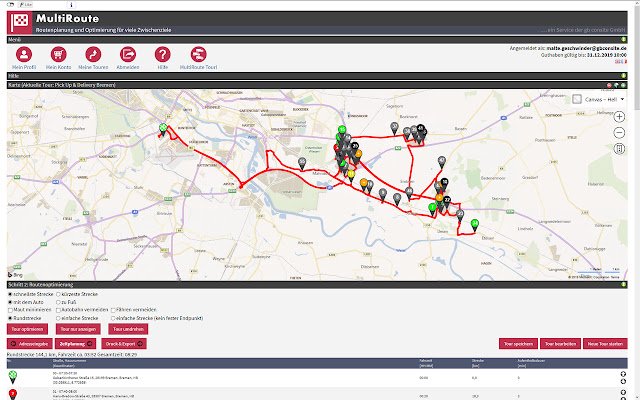
Task: Select the zu Fuß radio button
Action: pos(58,302)
